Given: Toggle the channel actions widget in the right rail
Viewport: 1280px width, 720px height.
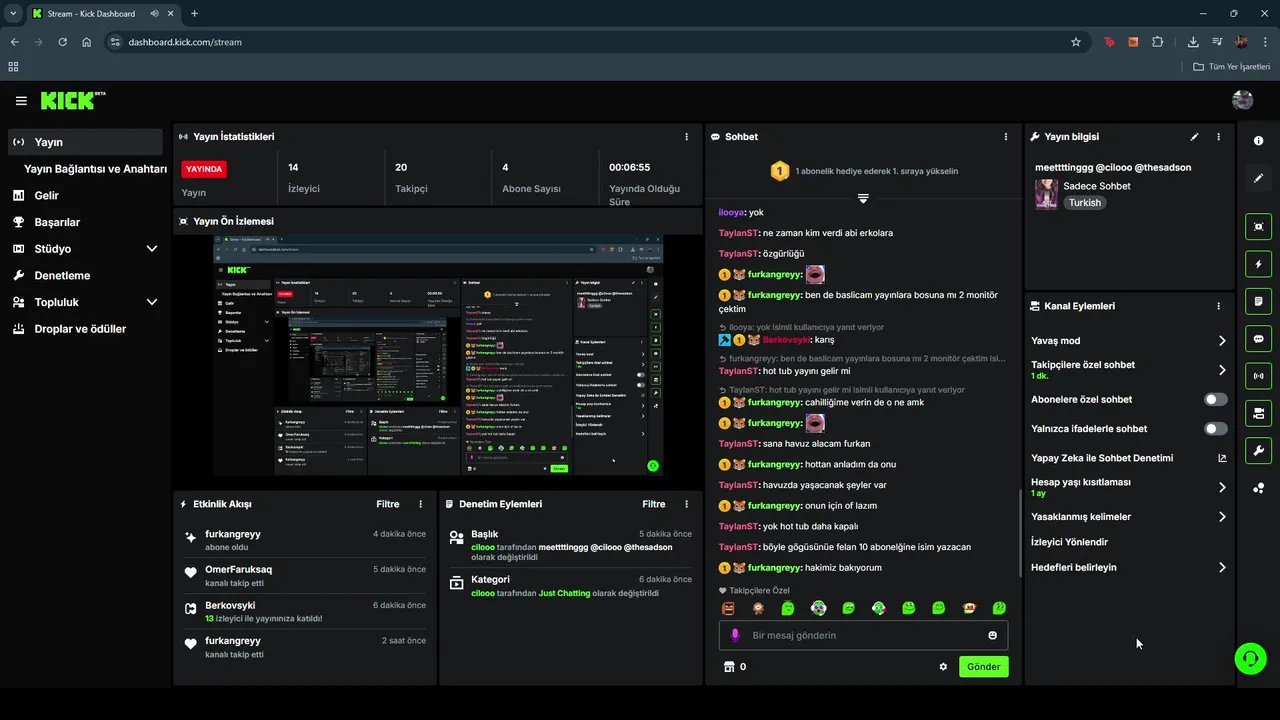Looking at the screenshot, I should pyautogui.click(x=1259, y=413).
